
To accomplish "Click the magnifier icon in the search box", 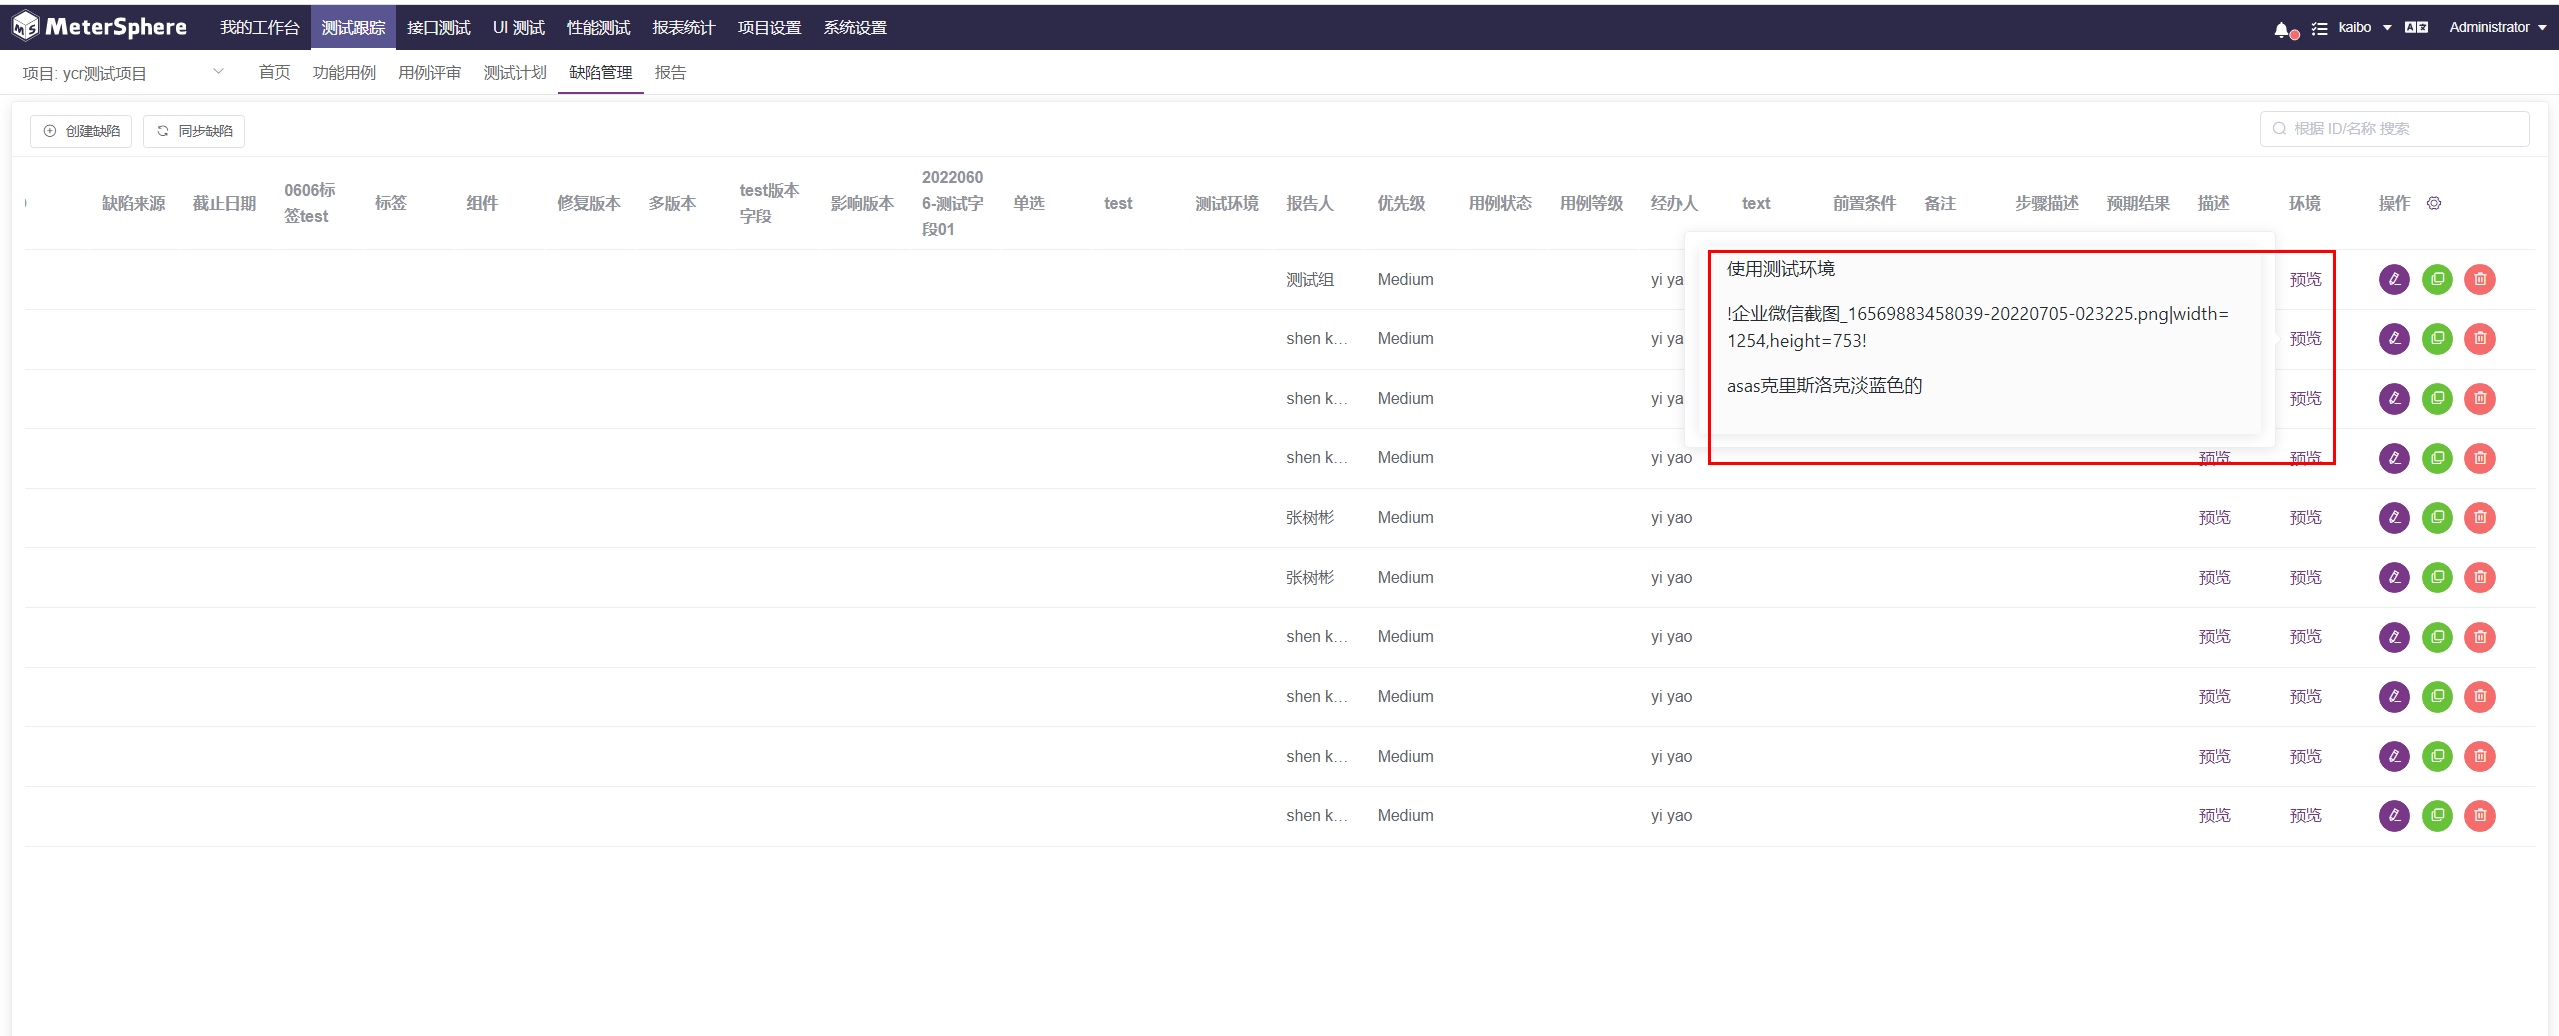I will [2278, 128].
